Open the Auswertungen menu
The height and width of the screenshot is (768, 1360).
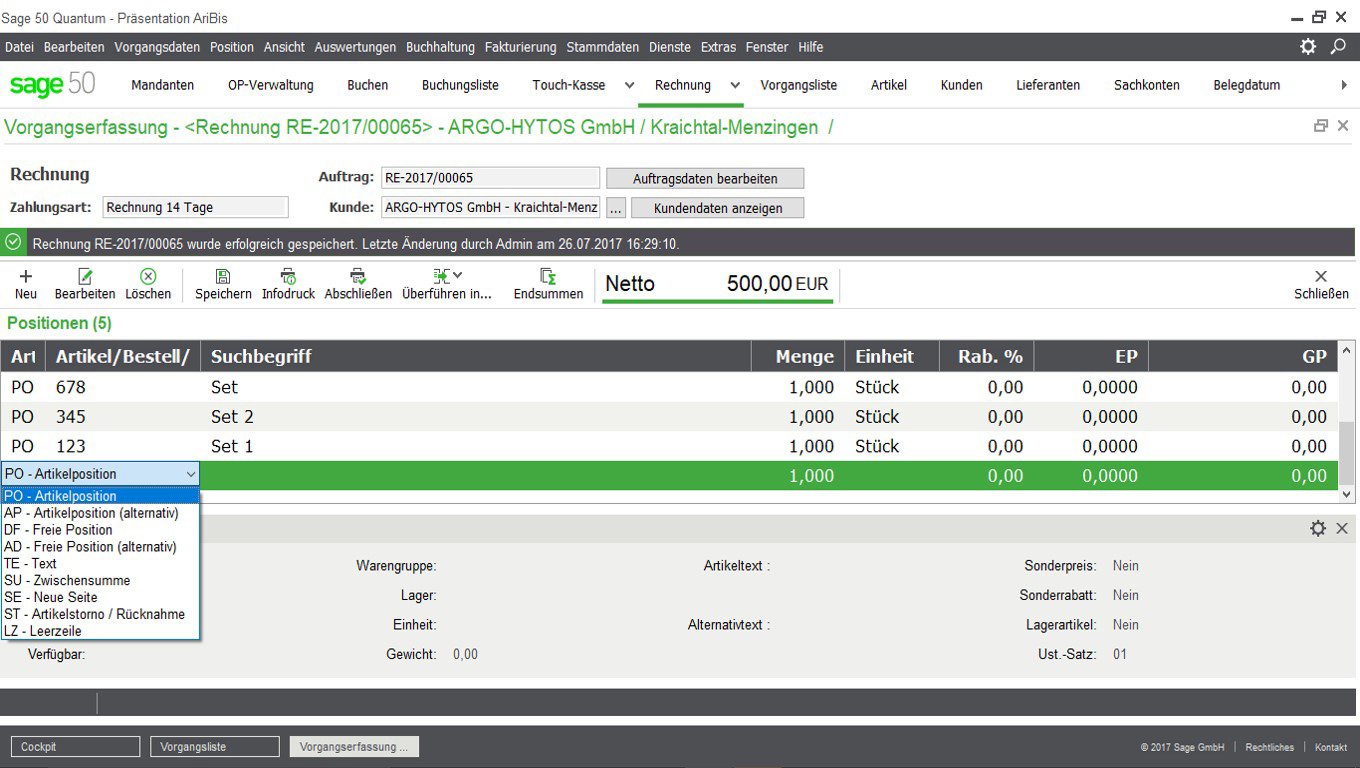(355, 47)
